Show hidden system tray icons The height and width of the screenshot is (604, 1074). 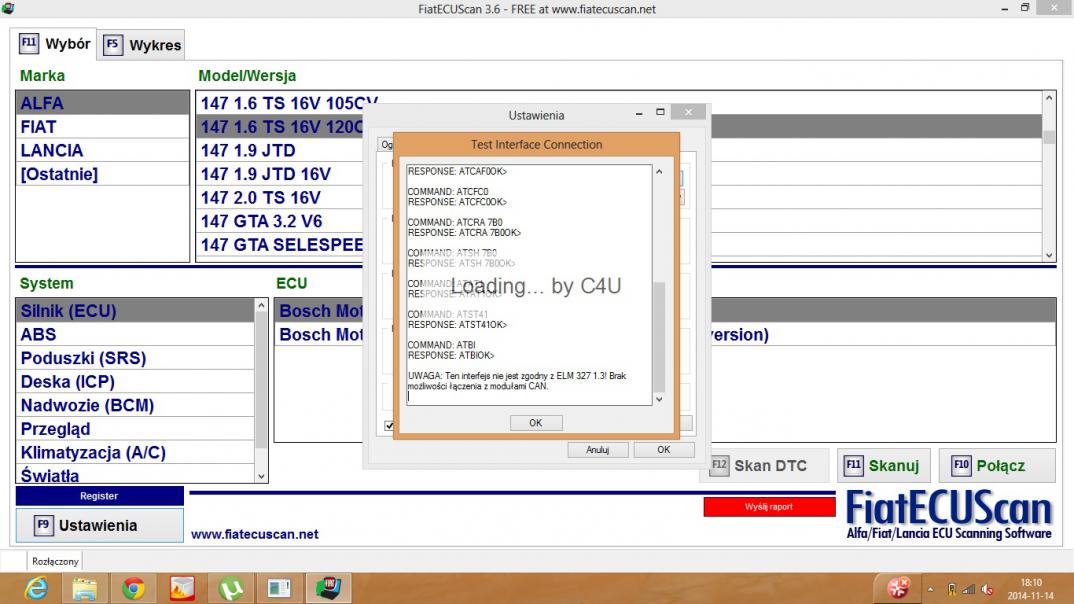932,589
